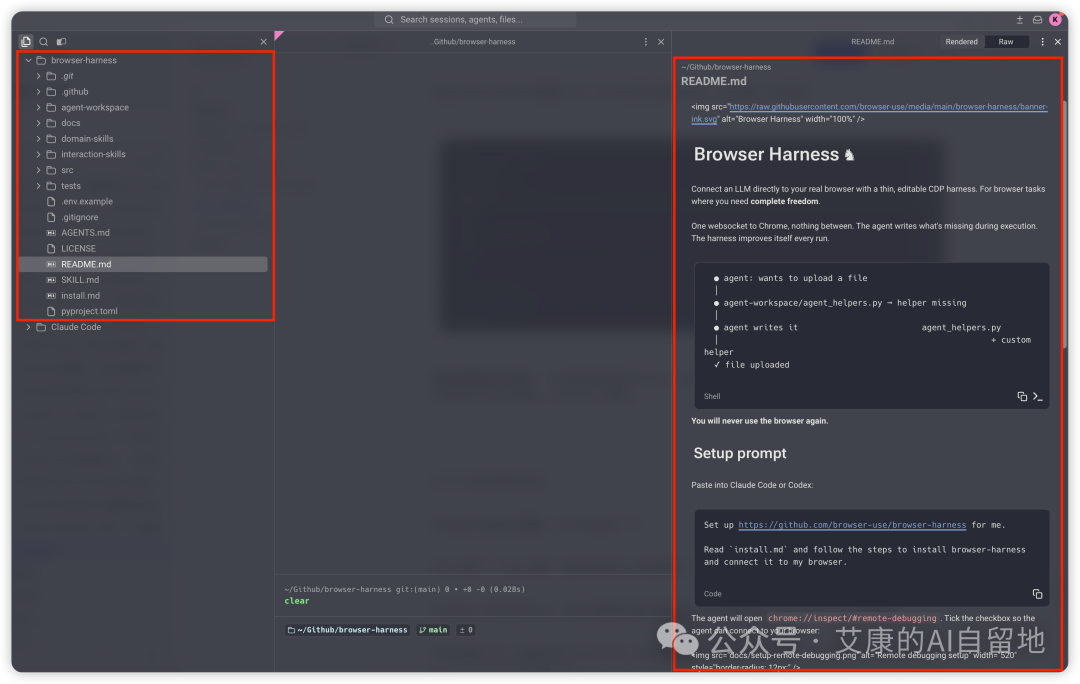Image resolution: width=1080 pixels, height=684 pixels.
Task: Click the docs folder icon
Action: click(51, 123)
